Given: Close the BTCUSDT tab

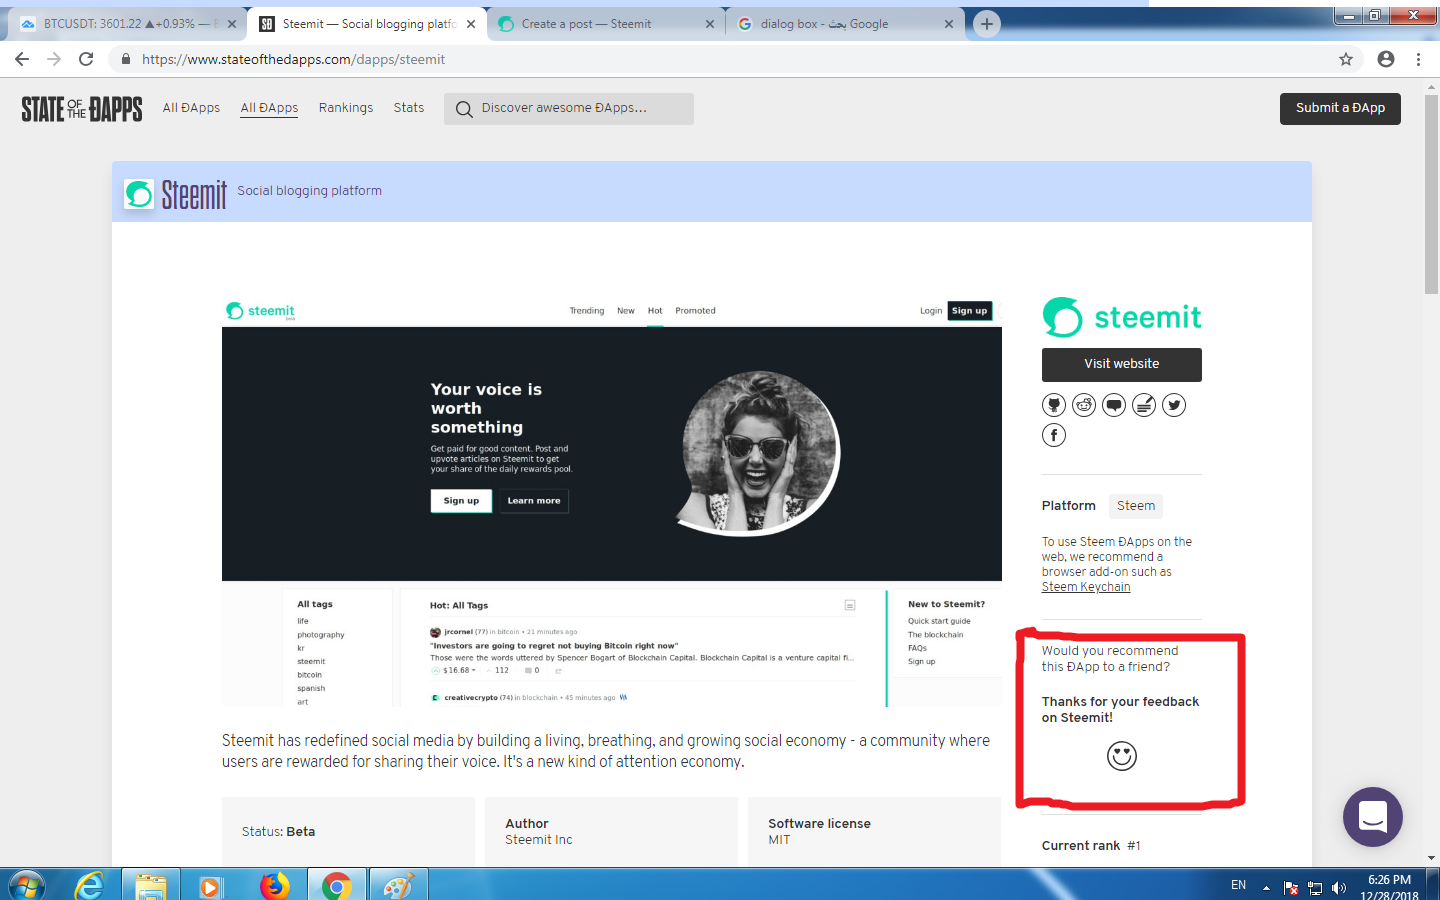Looking at the screenshot, I should coord(232,24).
